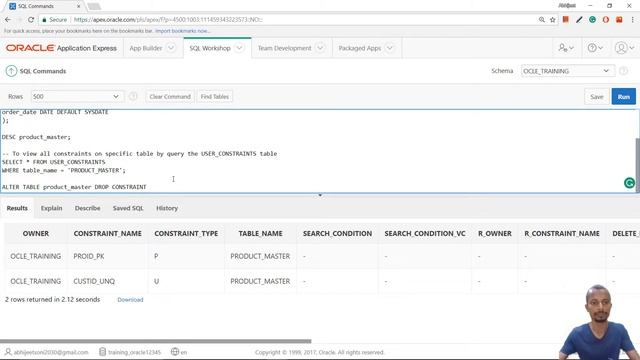Open account profile avatar menu
This screenshot has width=640, height=360.
(624, 48)
